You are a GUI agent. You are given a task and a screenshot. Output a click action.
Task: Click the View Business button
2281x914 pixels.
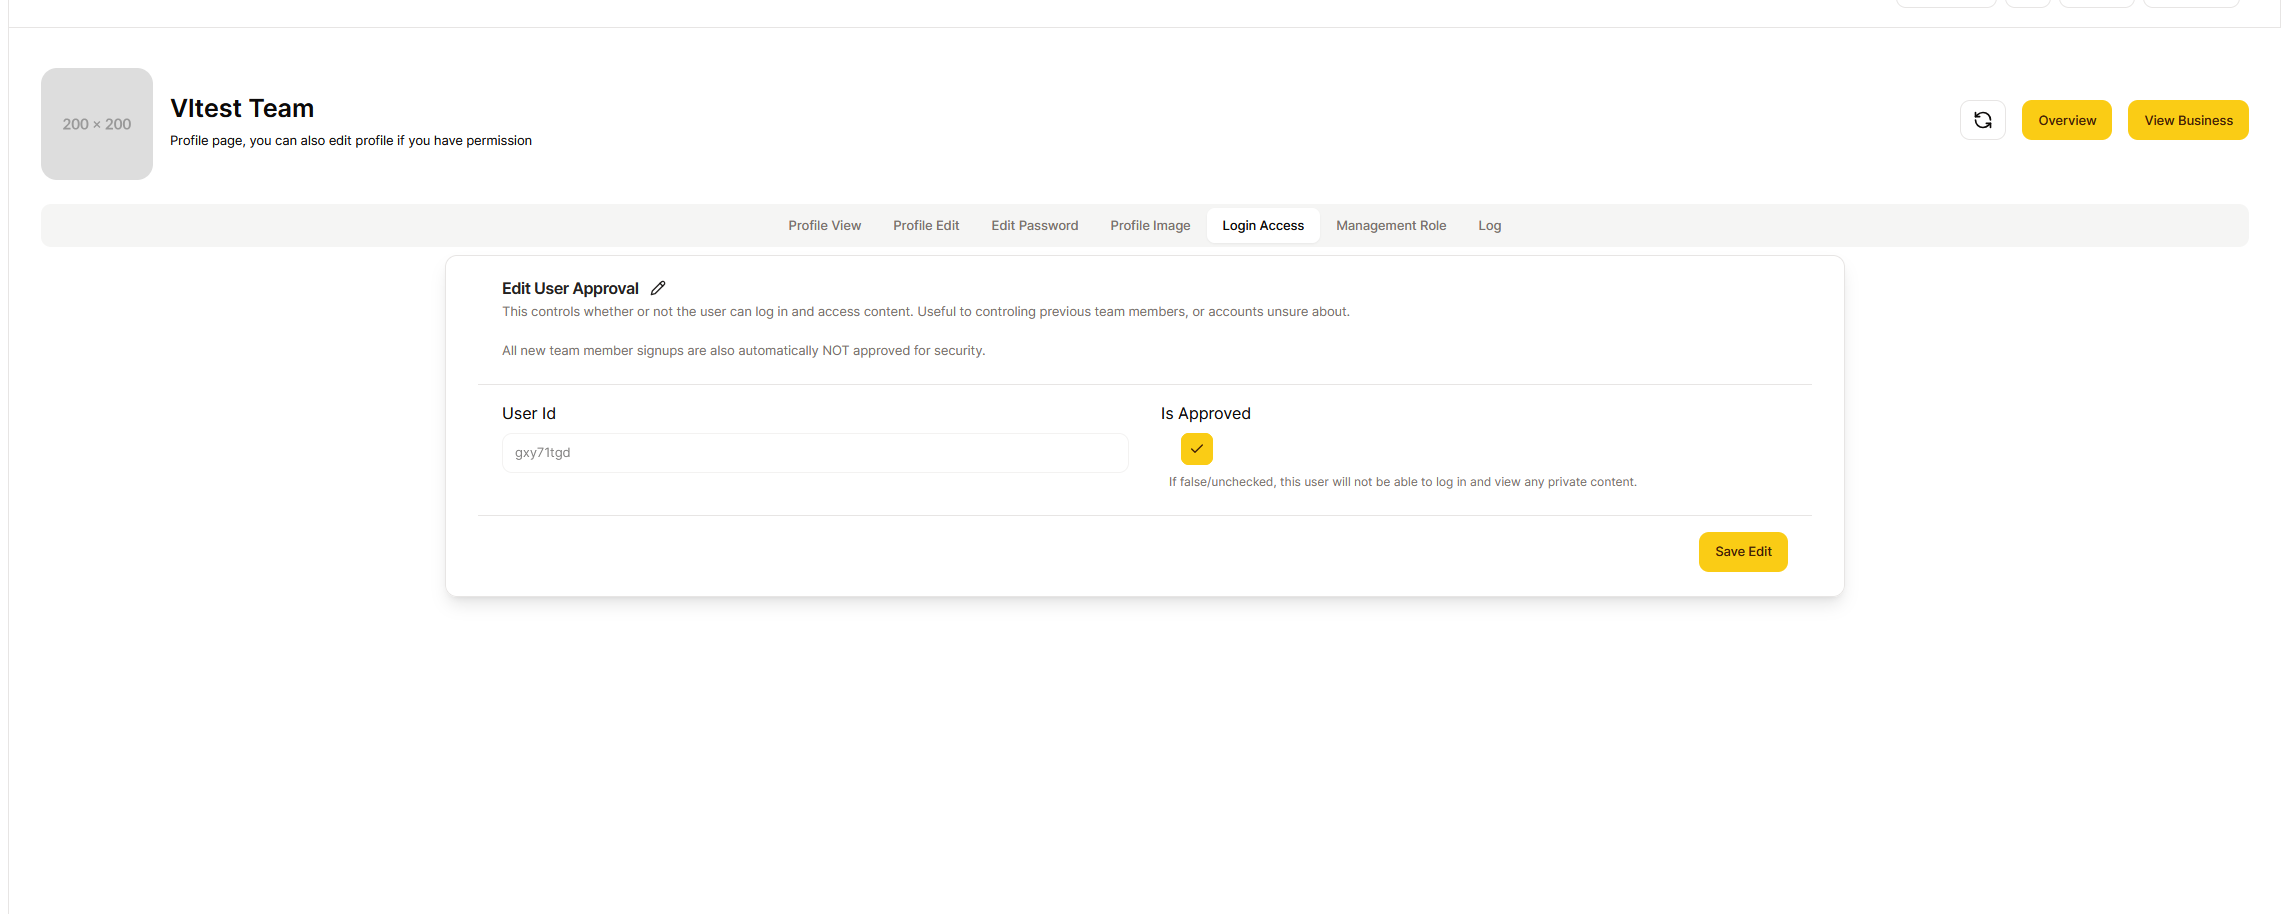click(x=2187, y=120)
